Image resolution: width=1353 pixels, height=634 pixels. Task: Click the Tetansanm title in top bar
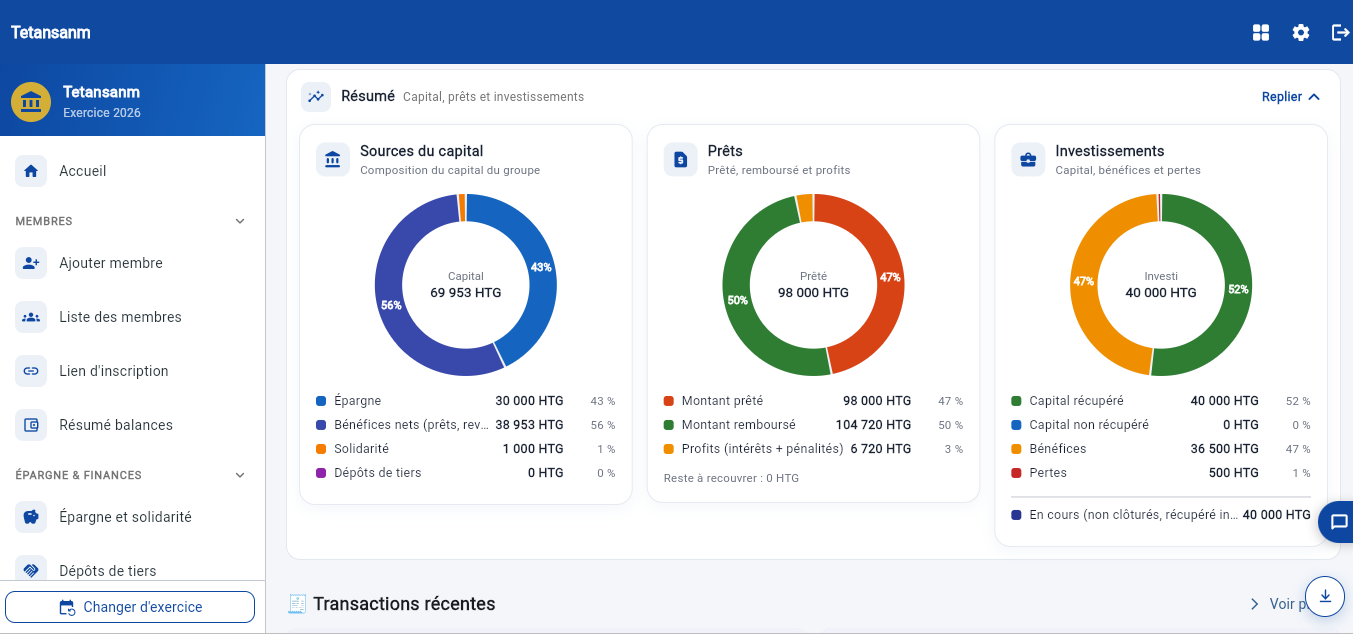click(x=51, y=32)
